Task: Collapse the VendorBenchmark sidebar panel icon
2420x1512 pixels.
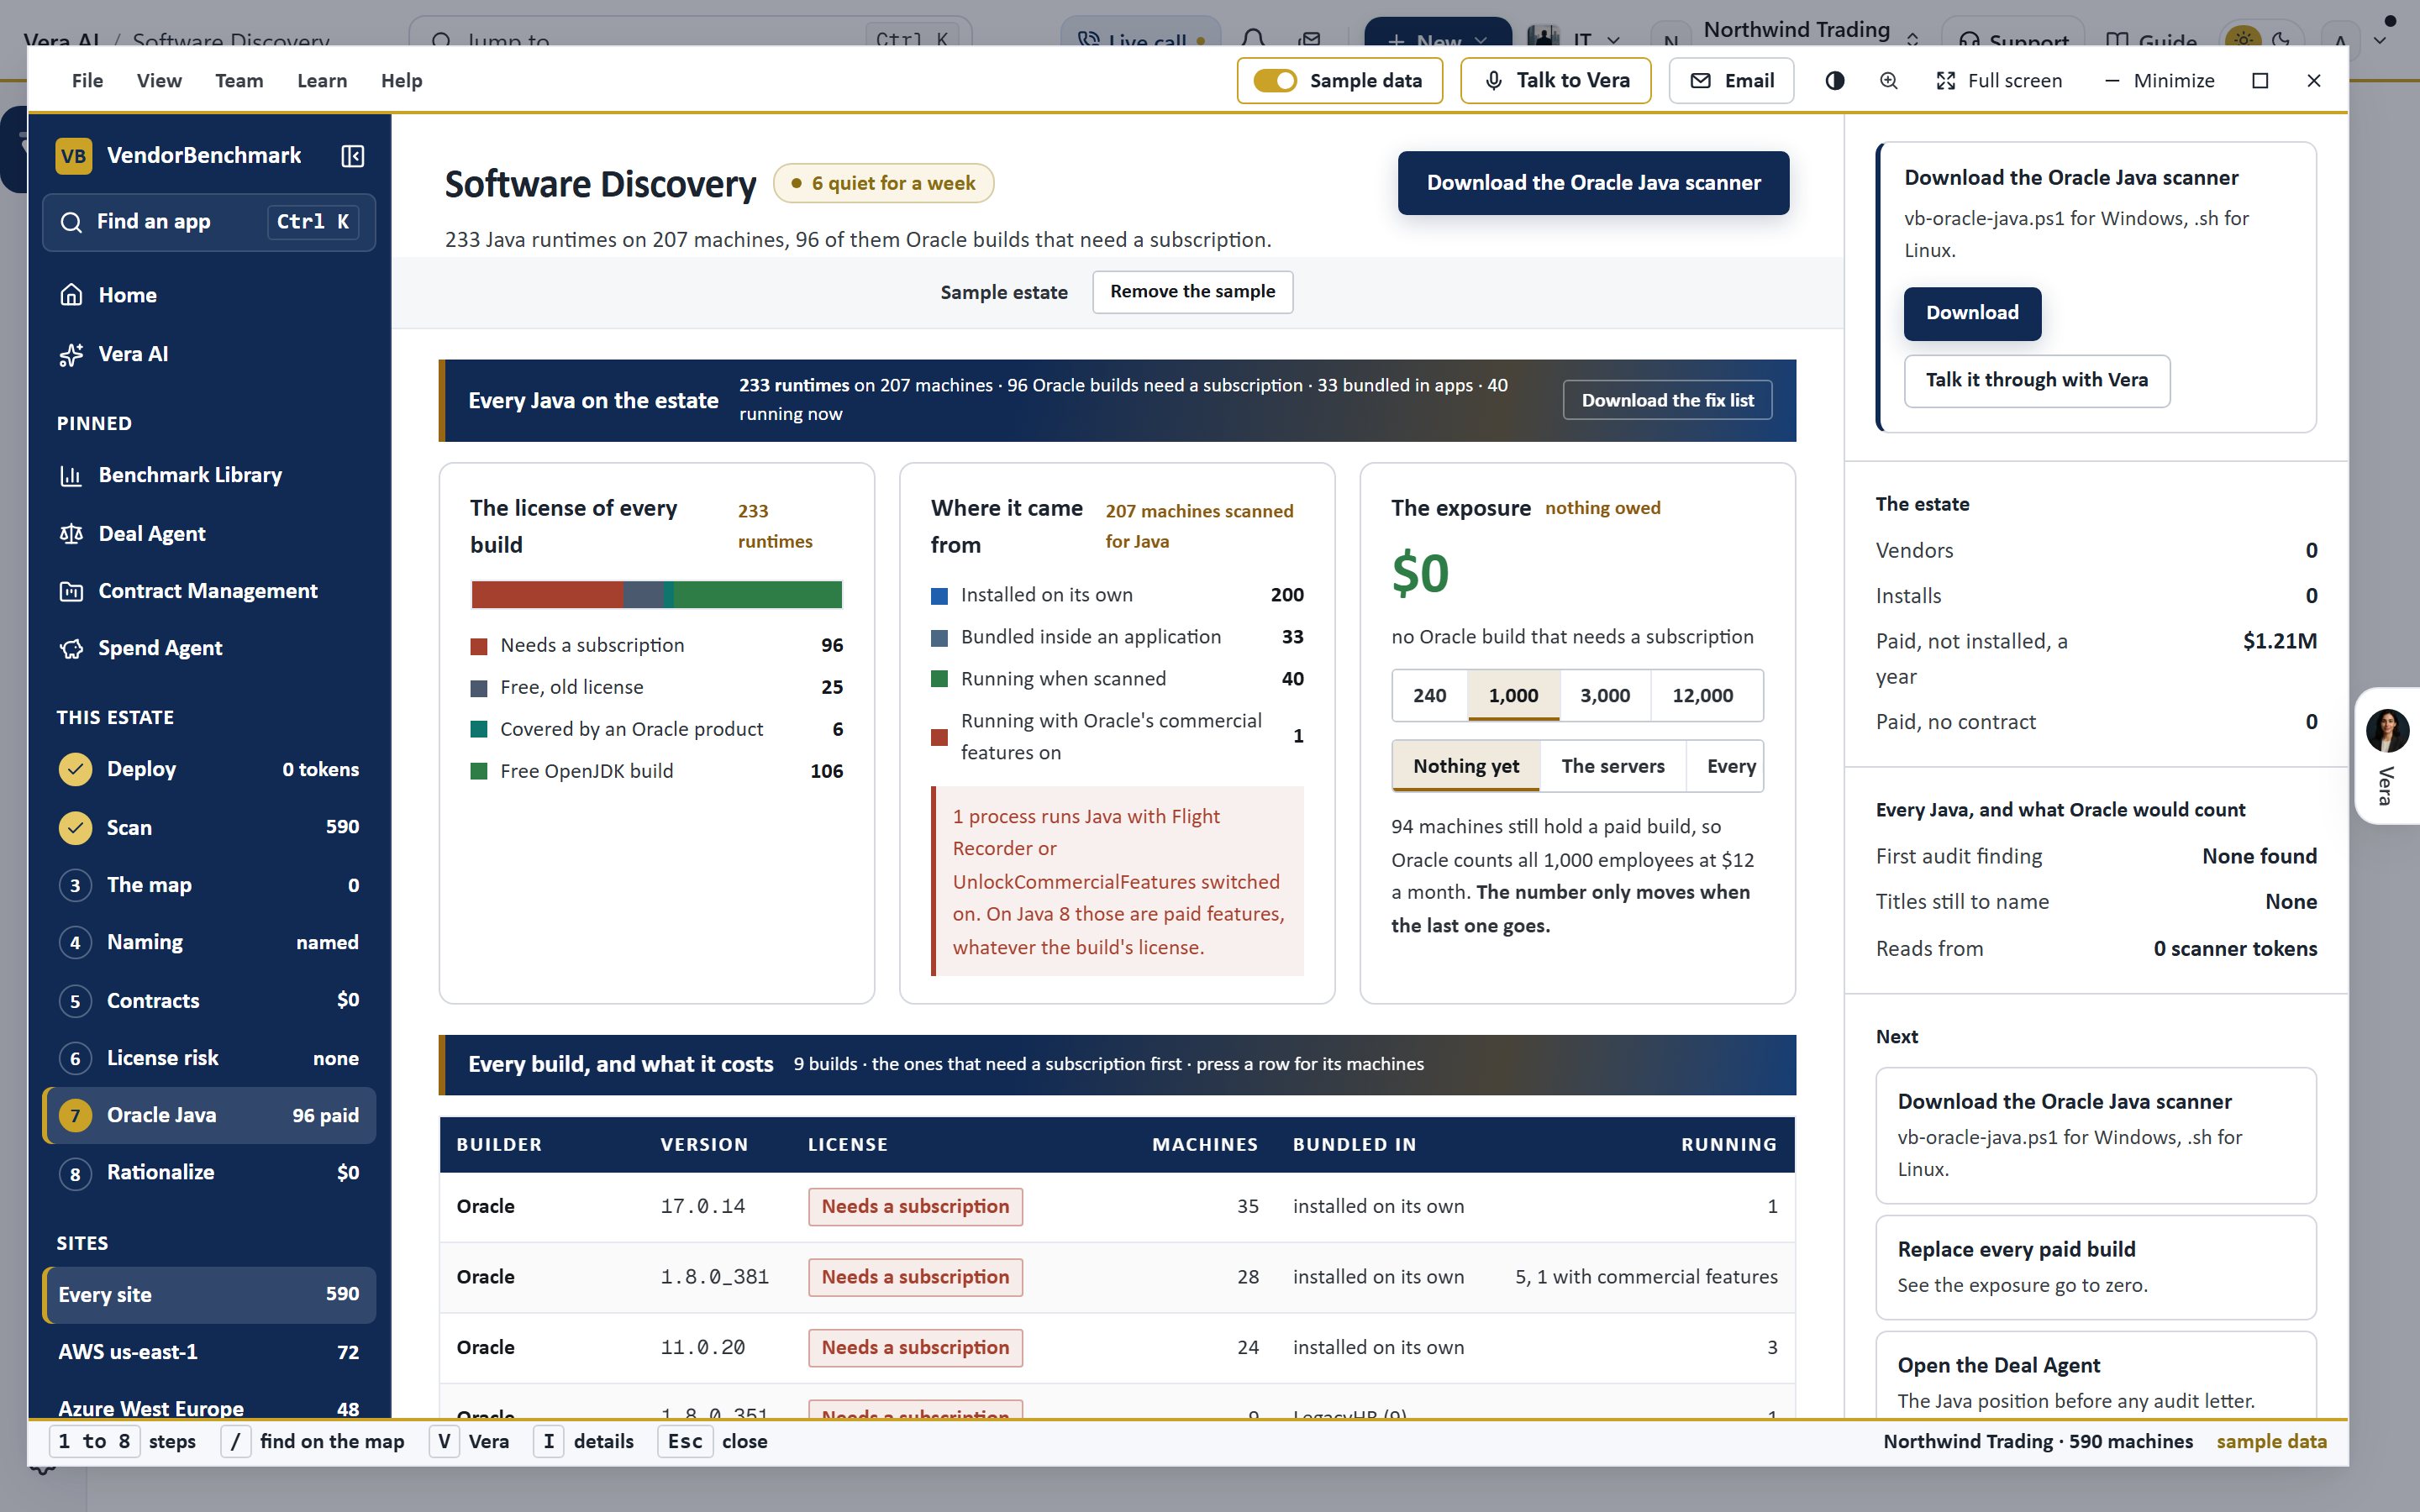Action: 353,156
